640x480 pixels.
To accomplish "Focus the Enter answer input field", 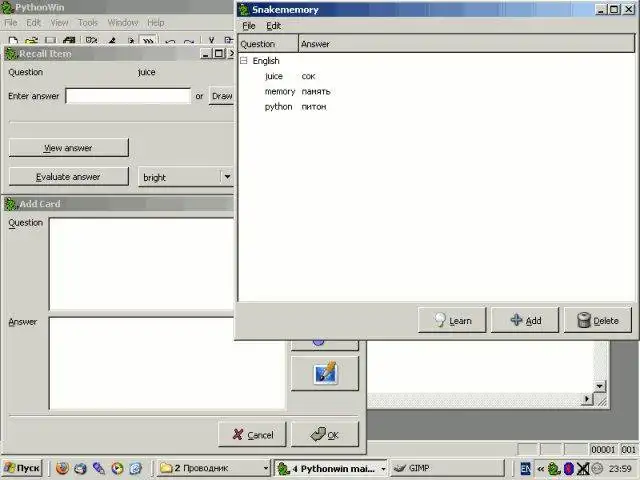I will point(128,96).
